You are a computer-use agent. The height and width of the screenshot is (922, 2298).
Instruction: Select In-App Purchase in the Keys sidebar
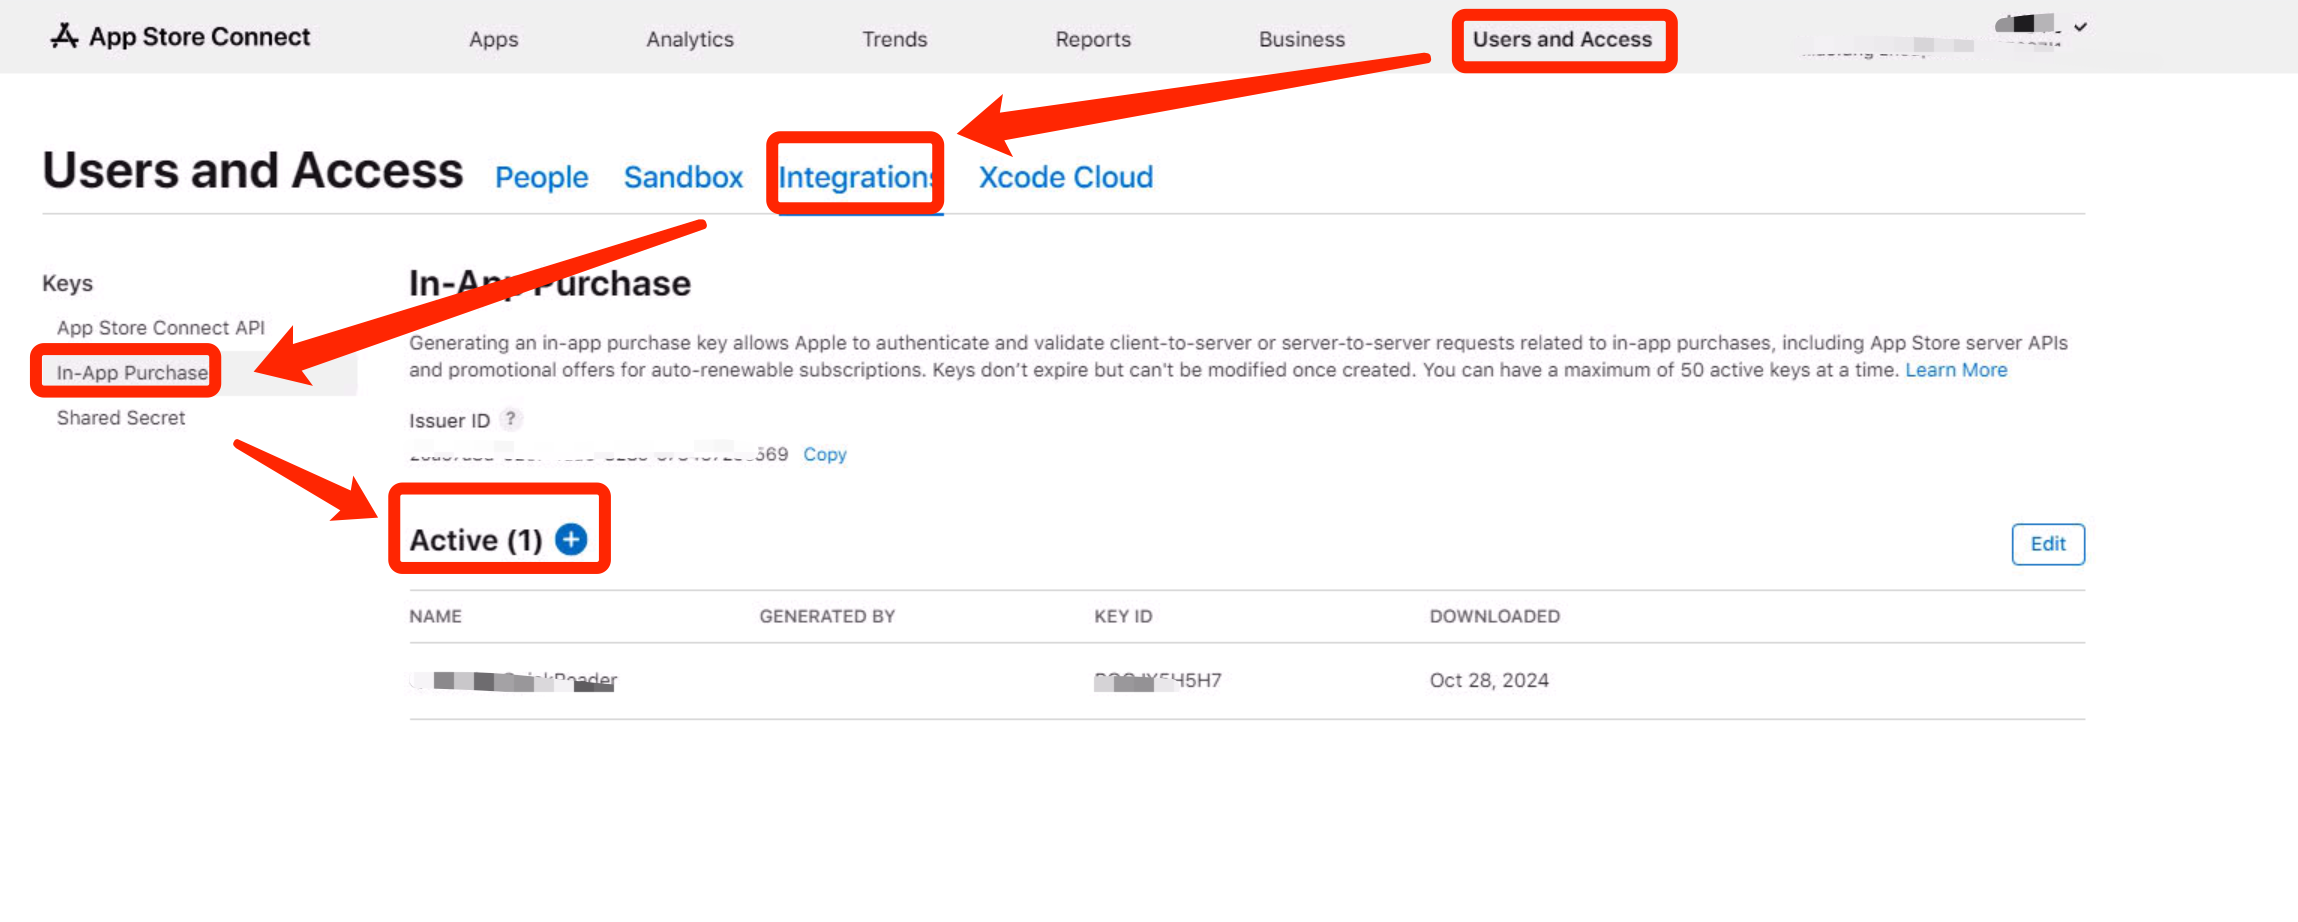point(132,373)
